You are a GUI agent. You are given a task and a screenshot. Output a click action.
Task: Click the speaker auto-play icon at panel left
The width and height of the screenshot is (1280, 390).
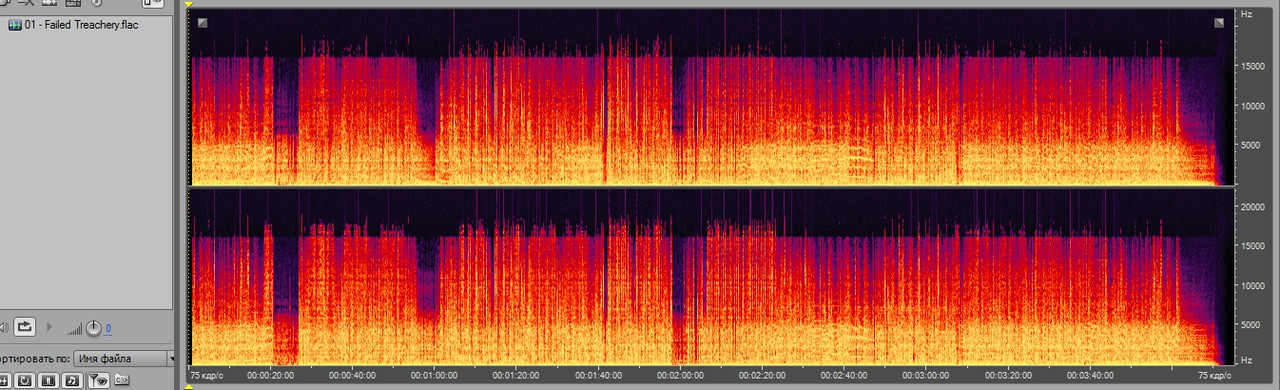point(4,327)
